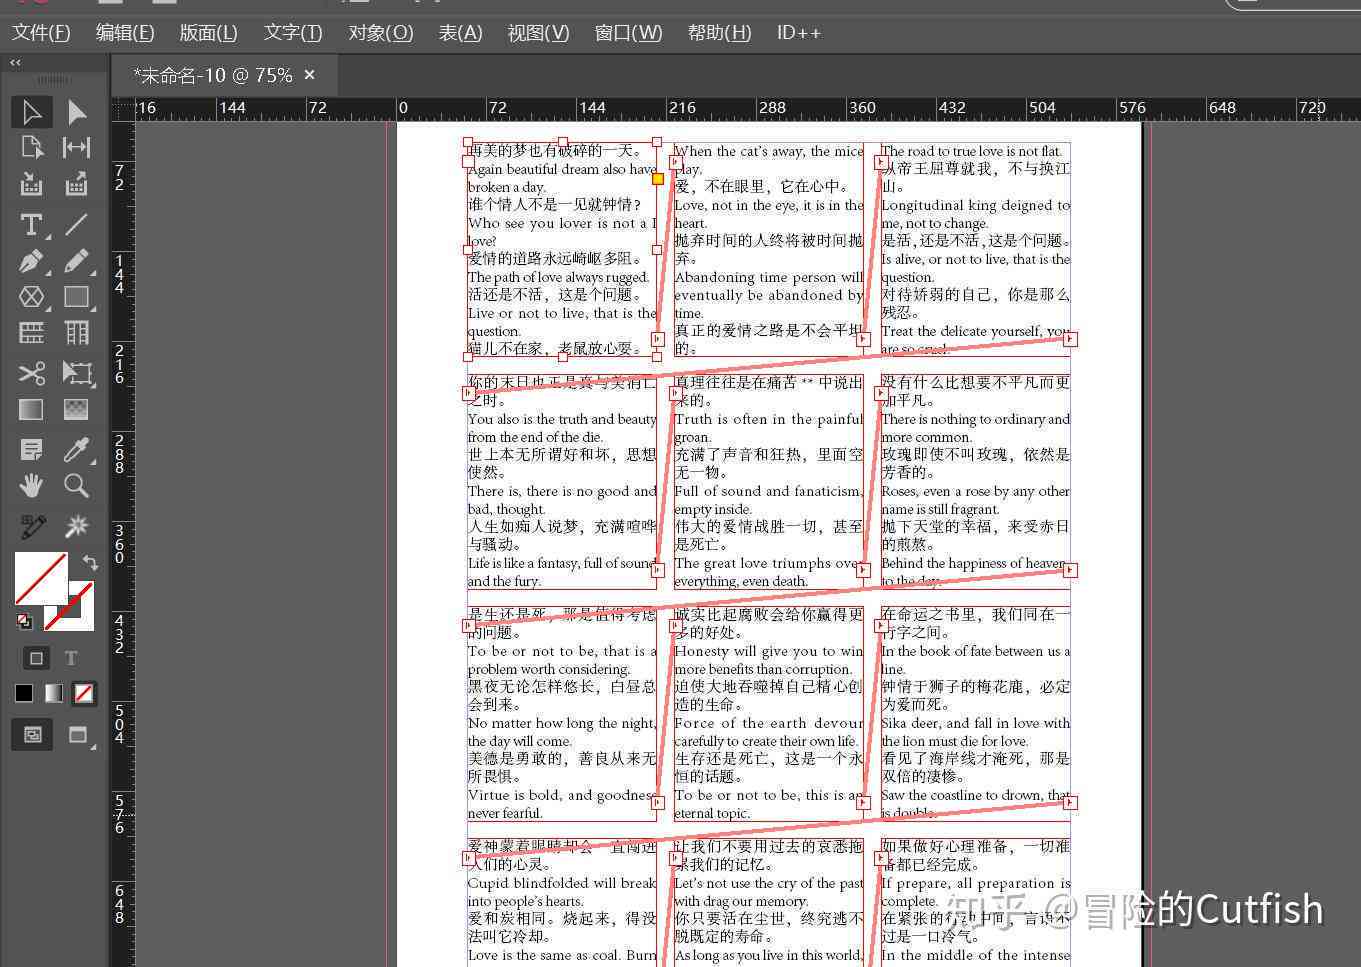Select the Page tool
This screenshot has width=1361, height=967.
click(32, 148)
